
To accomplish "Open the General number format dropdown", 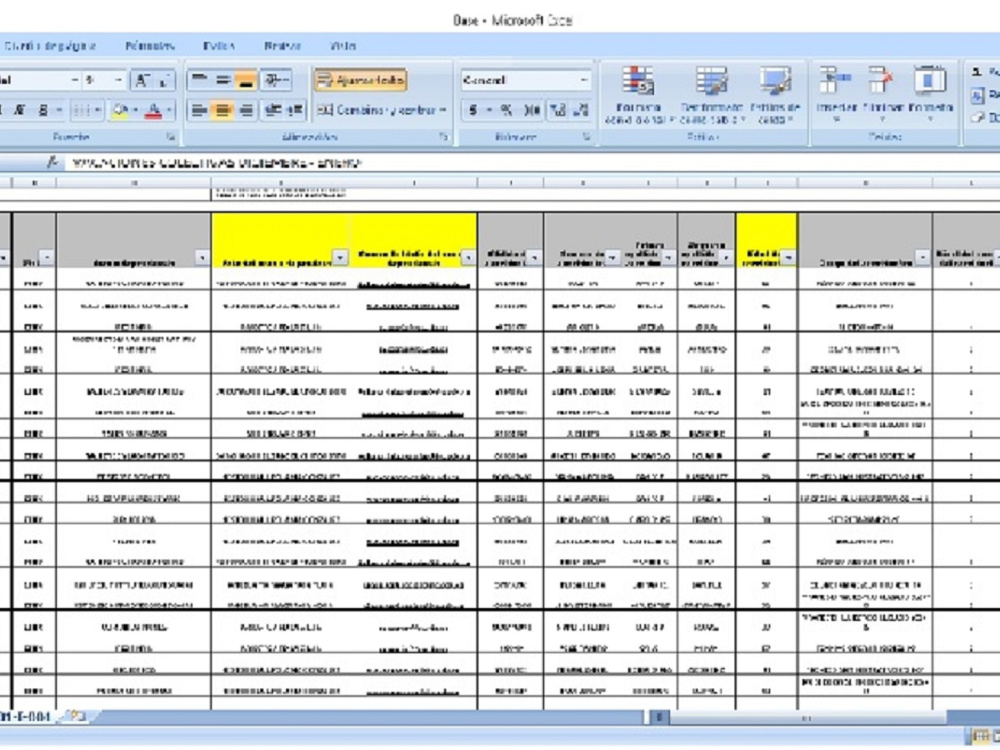I will point(584,80).
